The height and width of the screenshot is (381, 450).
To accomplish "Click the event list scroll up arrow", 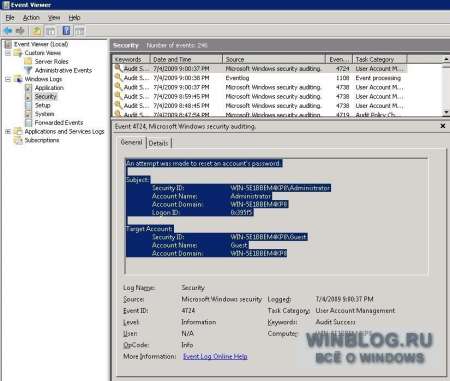I will tap(446, 59).
